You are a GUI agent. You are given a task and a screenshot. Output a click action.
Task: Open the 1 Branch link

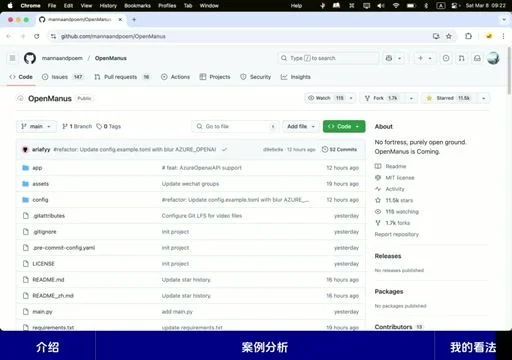click(77, 126)
